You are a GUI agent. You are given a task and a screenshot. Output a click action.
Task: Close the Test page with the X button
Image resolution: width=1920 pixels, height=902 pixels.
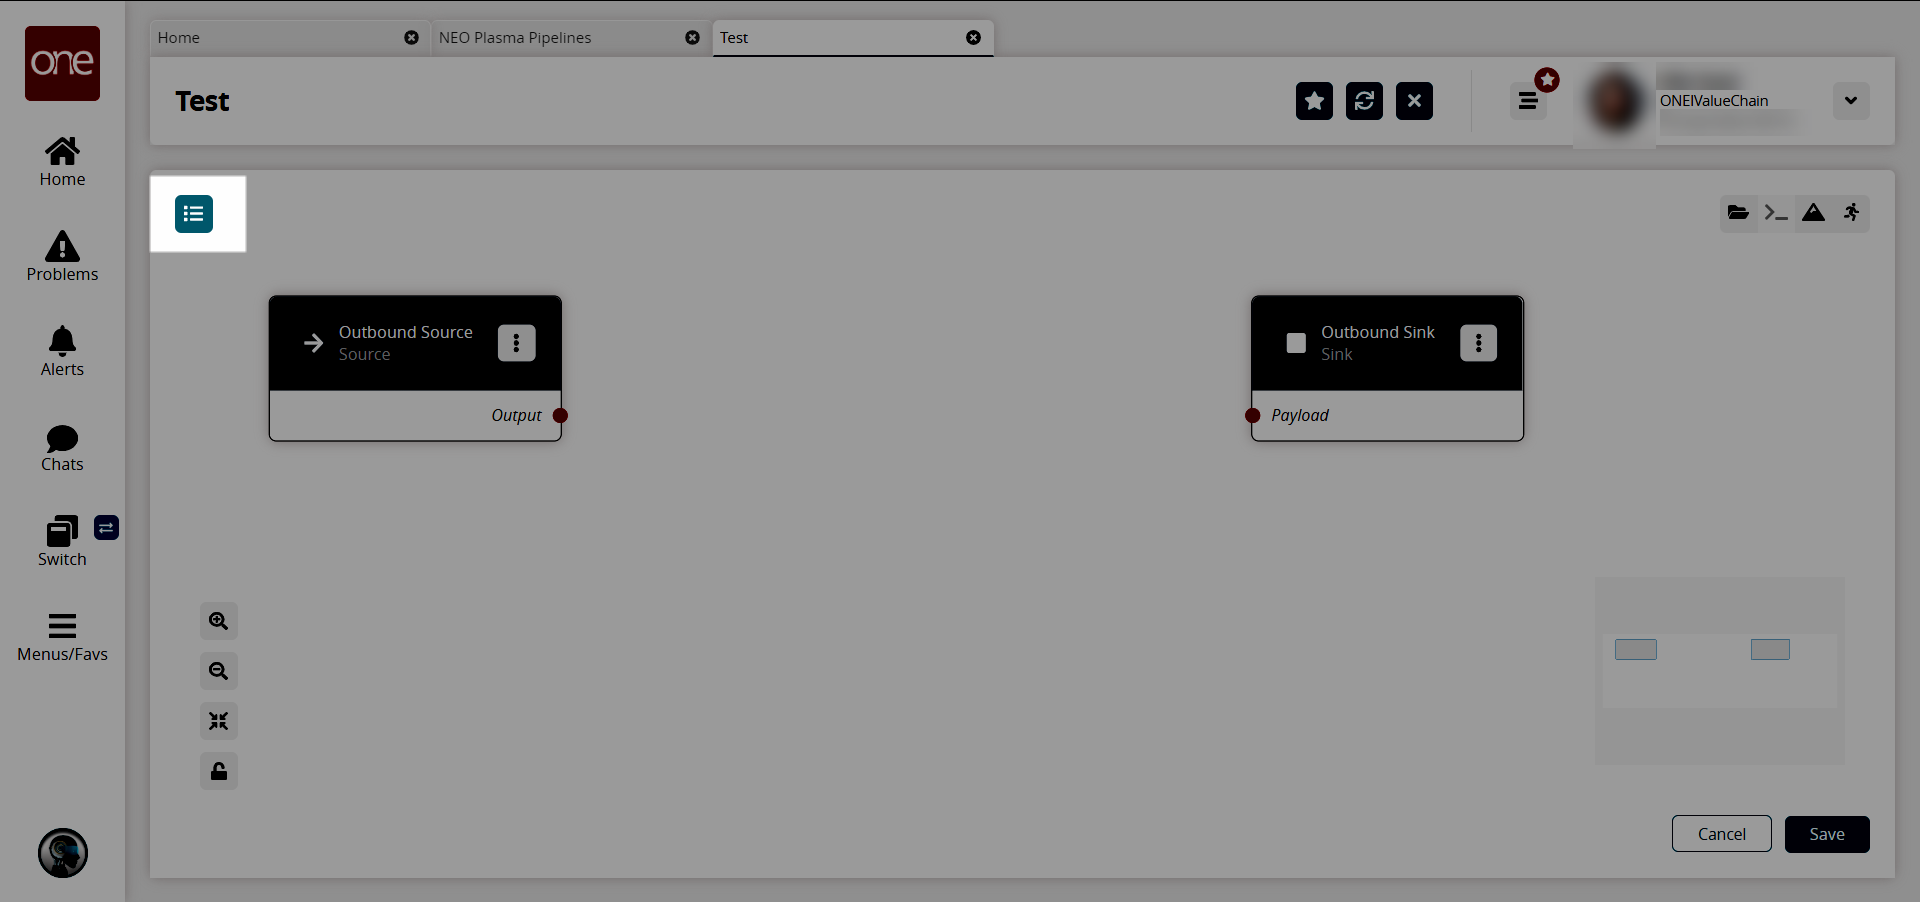click(1415, 101)
